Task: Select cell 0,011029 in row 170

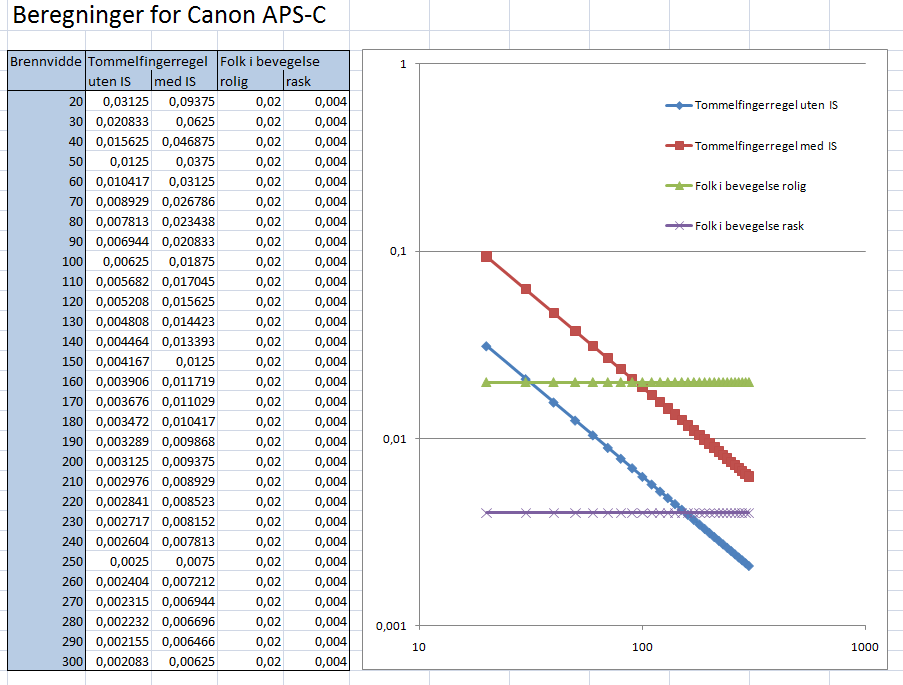Action: click(185, 402)
